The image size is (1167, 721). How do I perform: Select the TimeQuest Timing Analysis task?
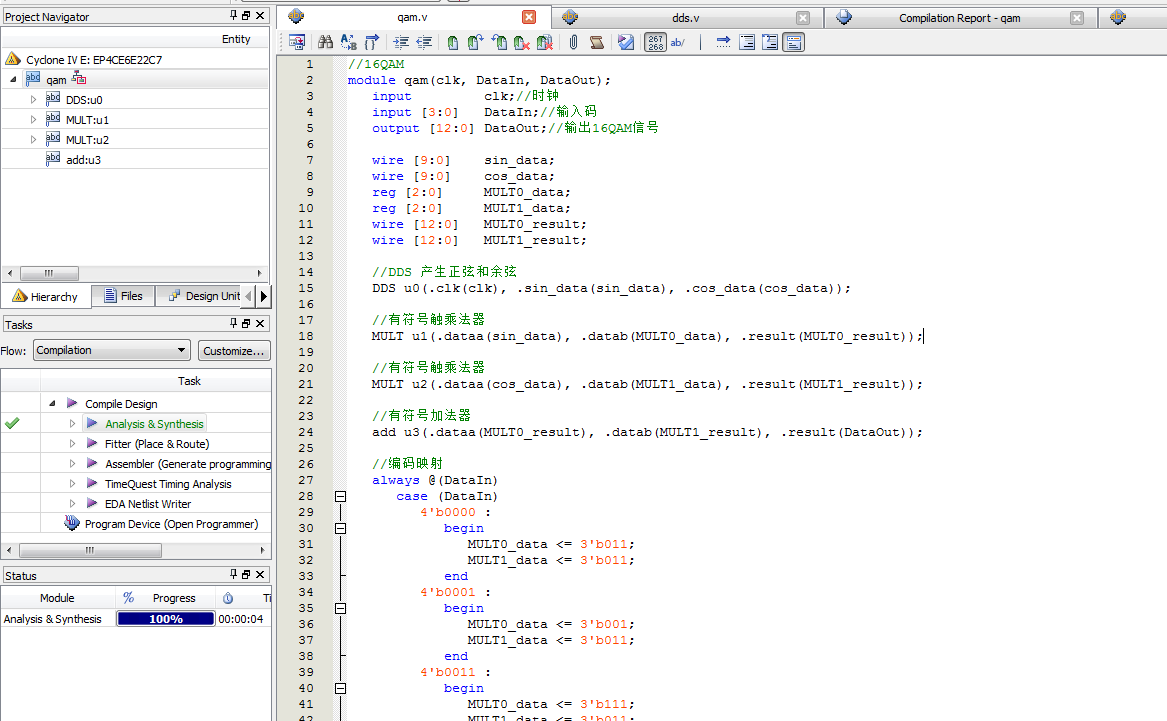pos(167,483)
